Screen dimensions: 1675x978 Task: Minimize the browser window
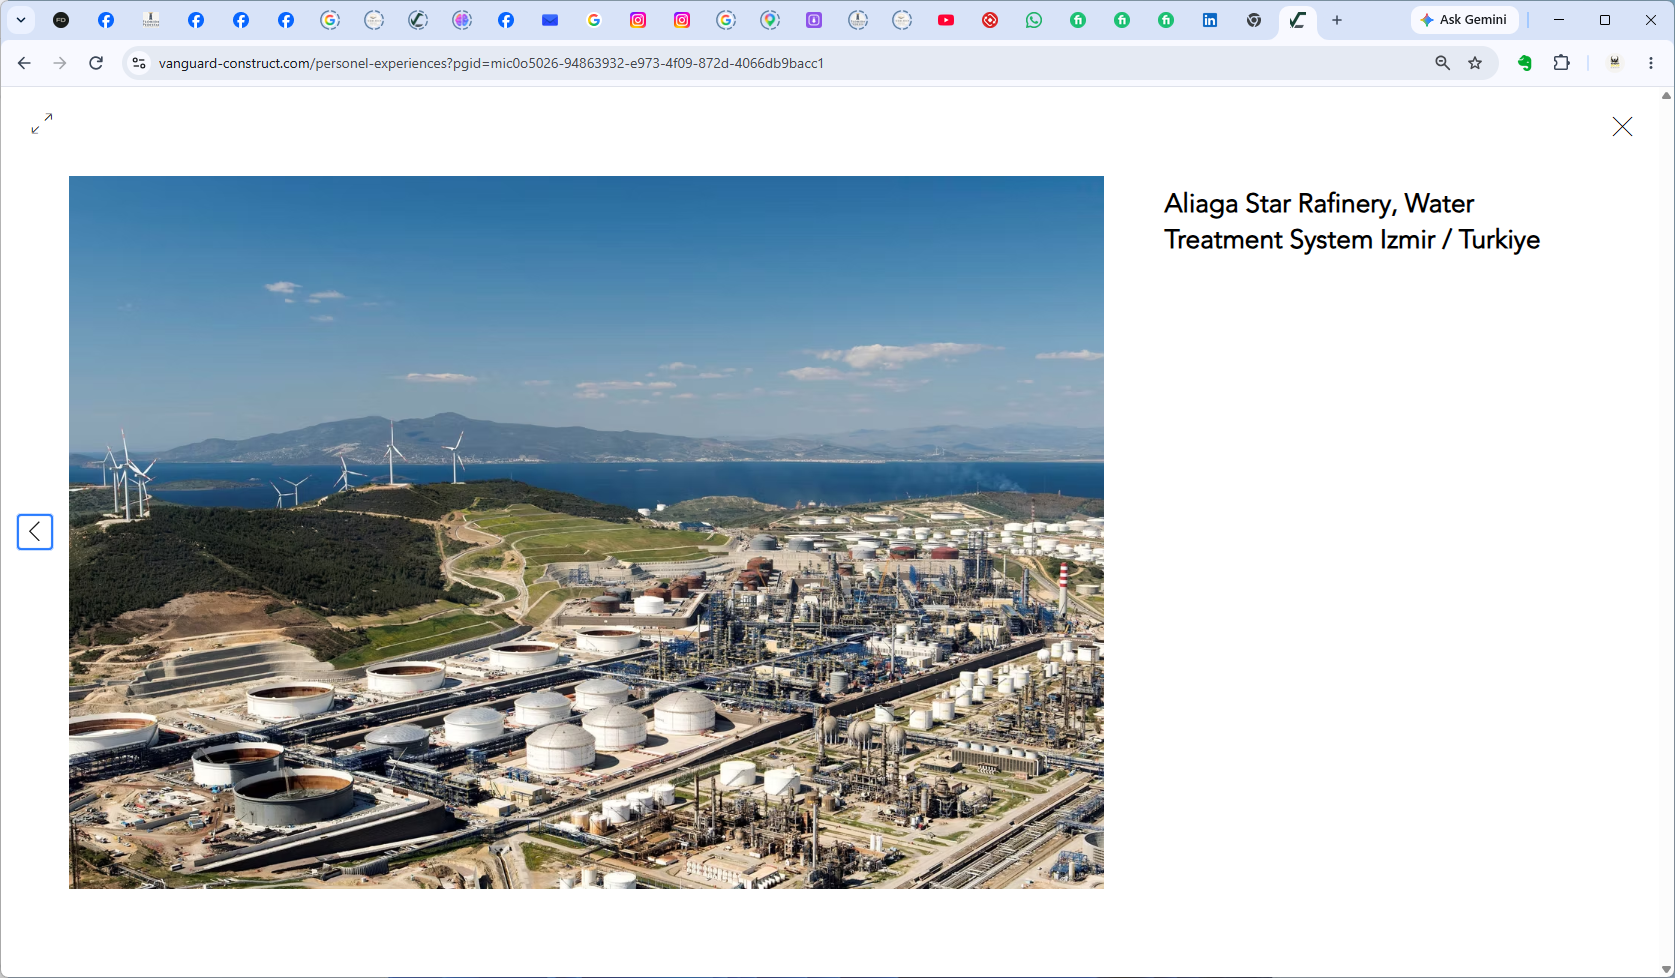[x=1559, y=20]
